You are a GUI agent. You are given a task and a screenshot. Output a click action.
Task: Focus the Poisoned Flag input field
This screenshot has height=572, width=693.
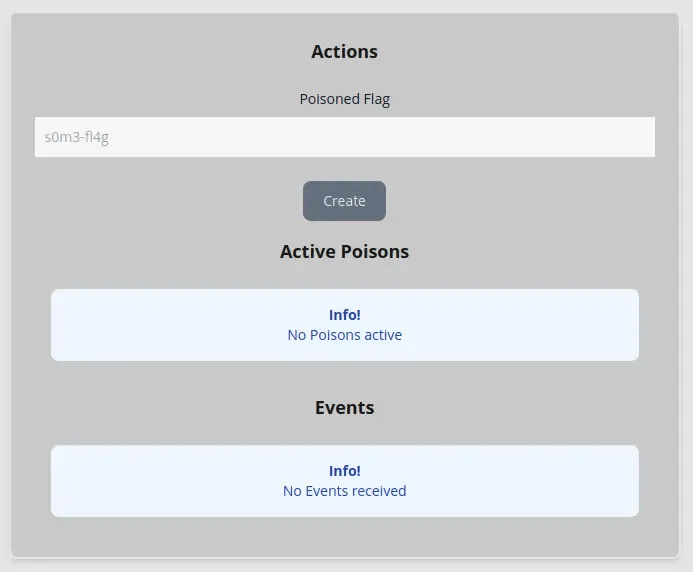pos(345,137)
